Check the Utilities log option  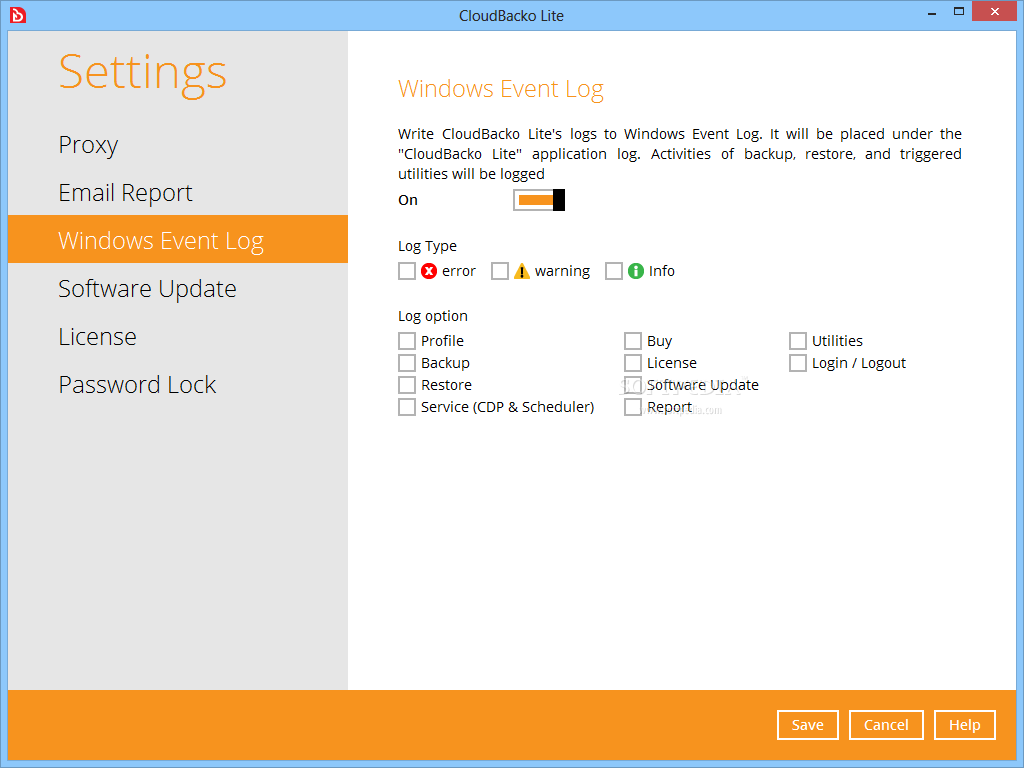pyautogui.click(x=797, y=341)
